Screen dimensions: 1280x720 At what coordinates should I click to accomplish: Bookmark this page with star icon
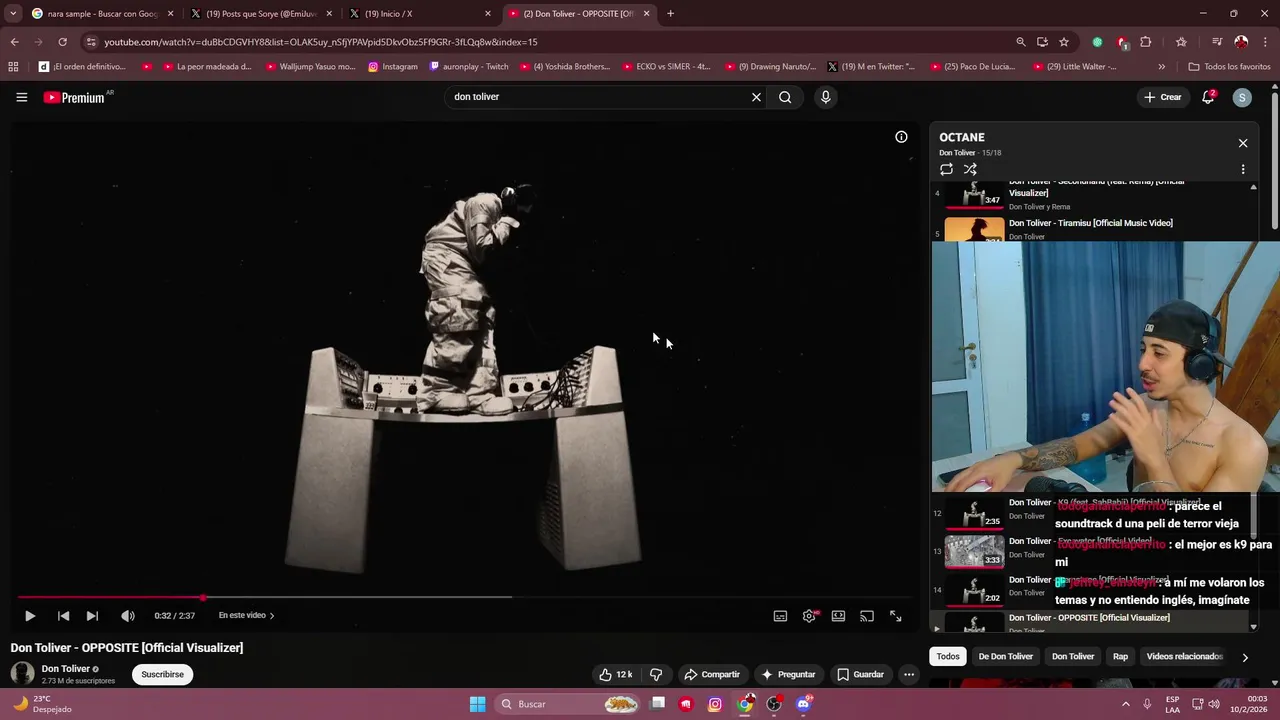click(x=1064, y=42)
